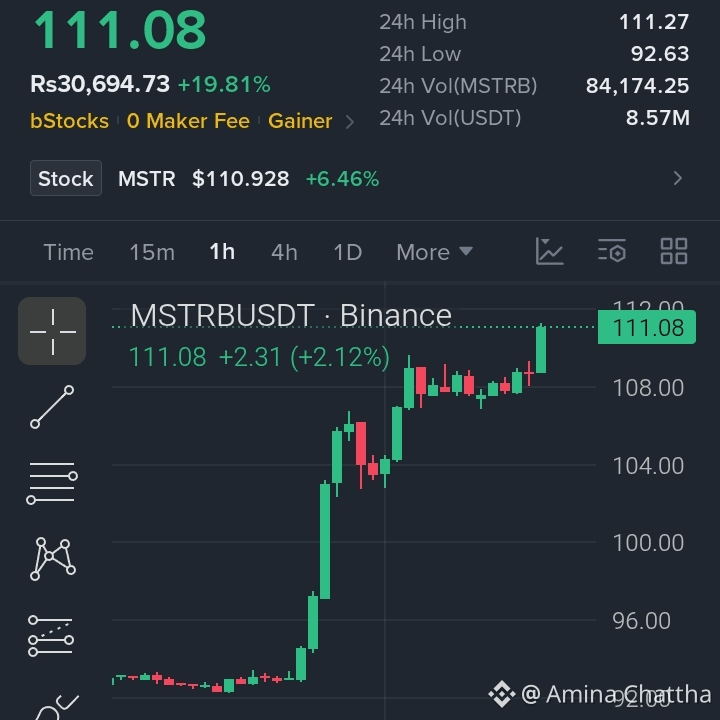The height and width of the screenshot is (720, 720).
Task: Tap the +2.31 (+2.12%) candle change text
Action: [304, 357]
